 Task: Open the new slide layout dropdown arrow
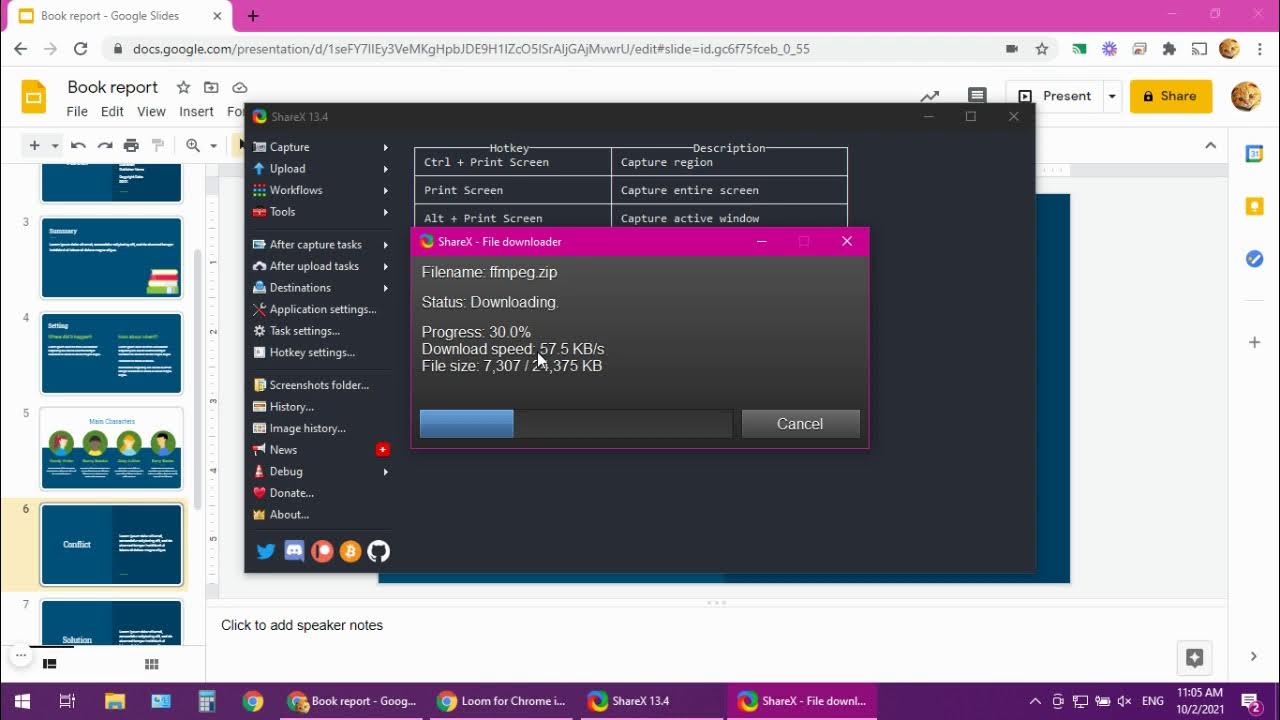point(57,146)
